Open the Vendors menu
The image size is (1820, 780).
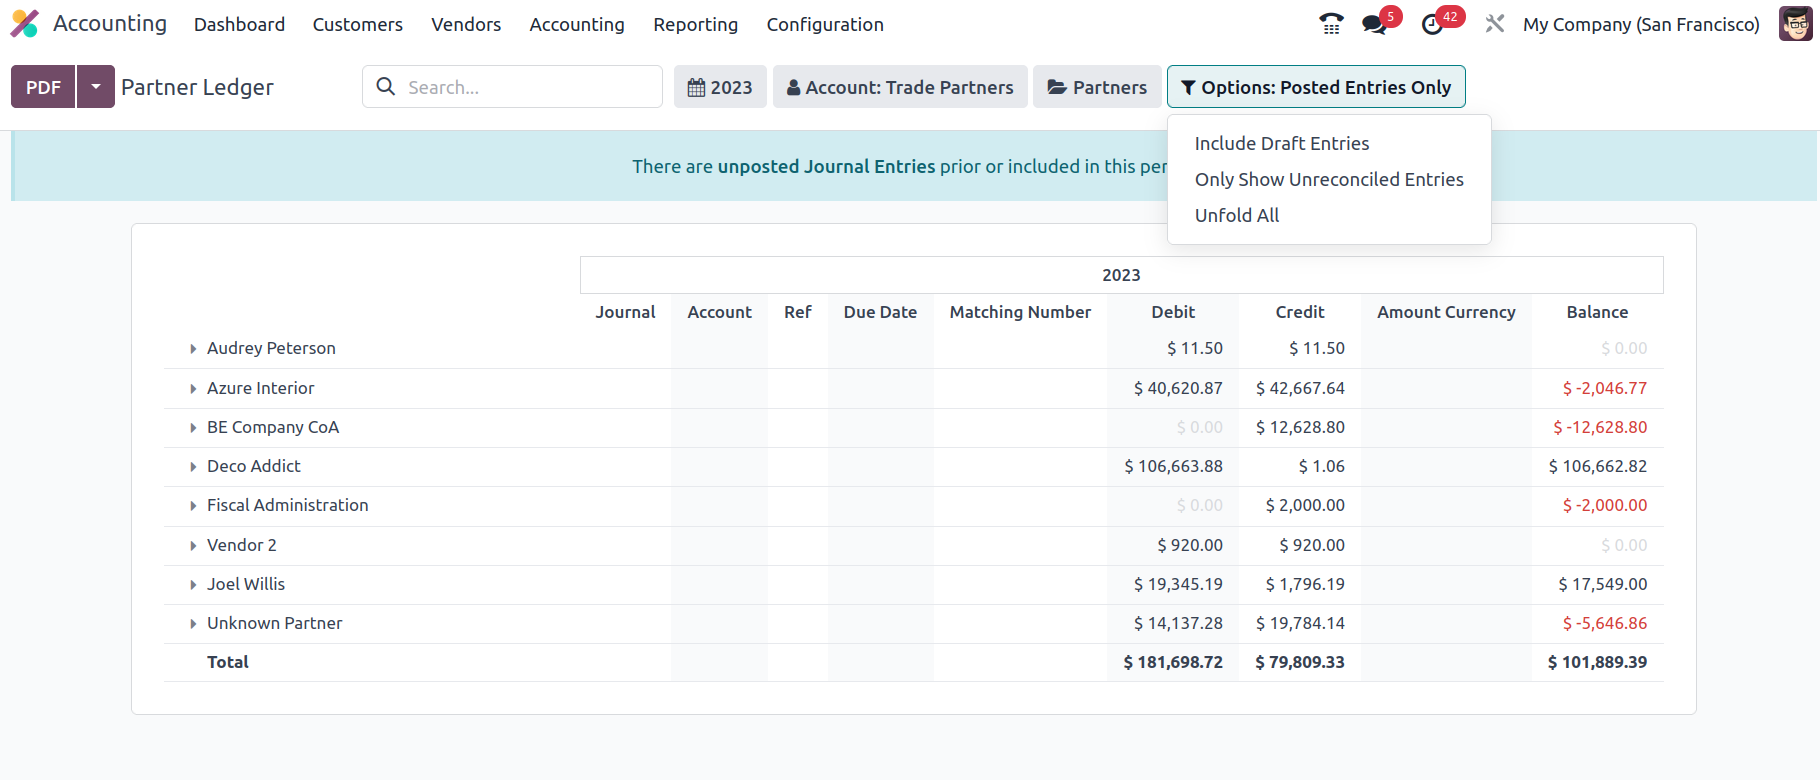466,24
